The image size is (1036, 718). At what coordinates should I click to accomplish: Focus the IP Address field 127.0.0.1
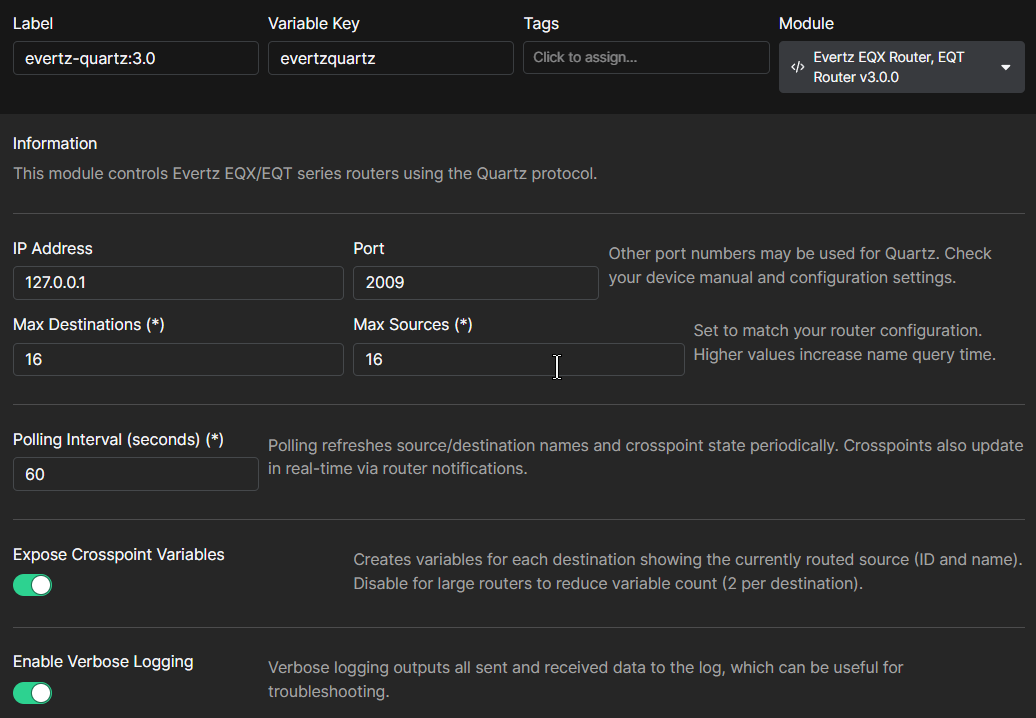pyautogui.click(x=178, y=283)
